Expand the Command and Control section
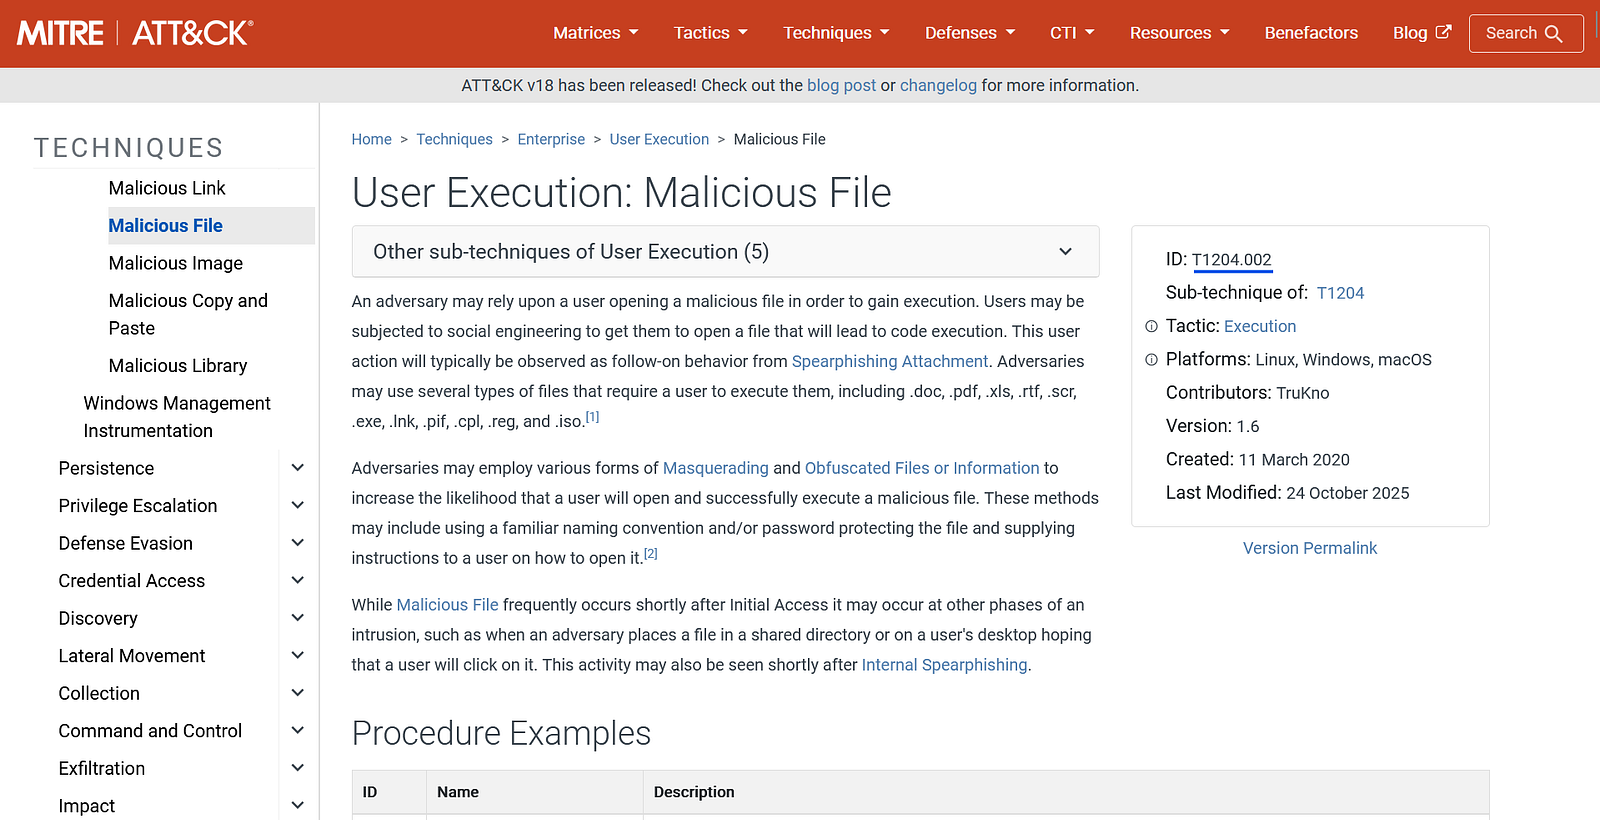 pos(297,731)
